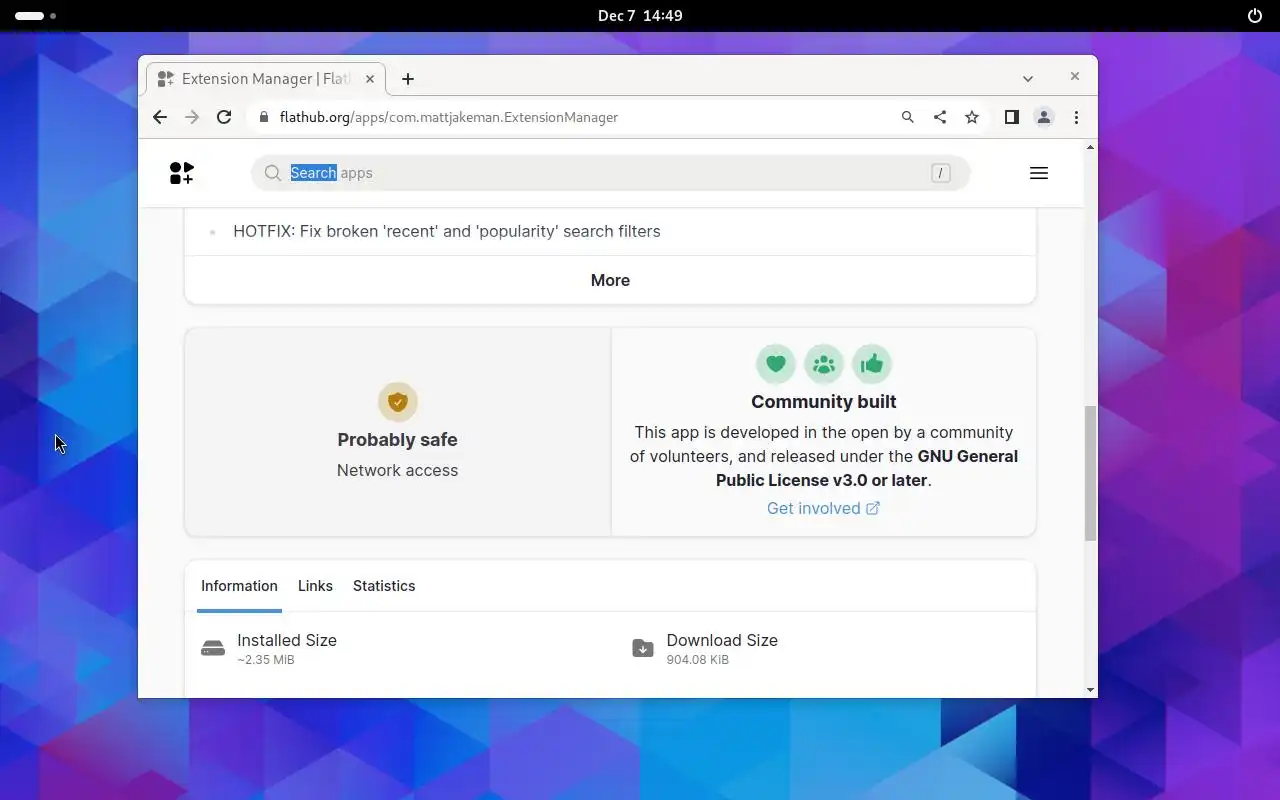Click the Network access text

pos(398,470)
